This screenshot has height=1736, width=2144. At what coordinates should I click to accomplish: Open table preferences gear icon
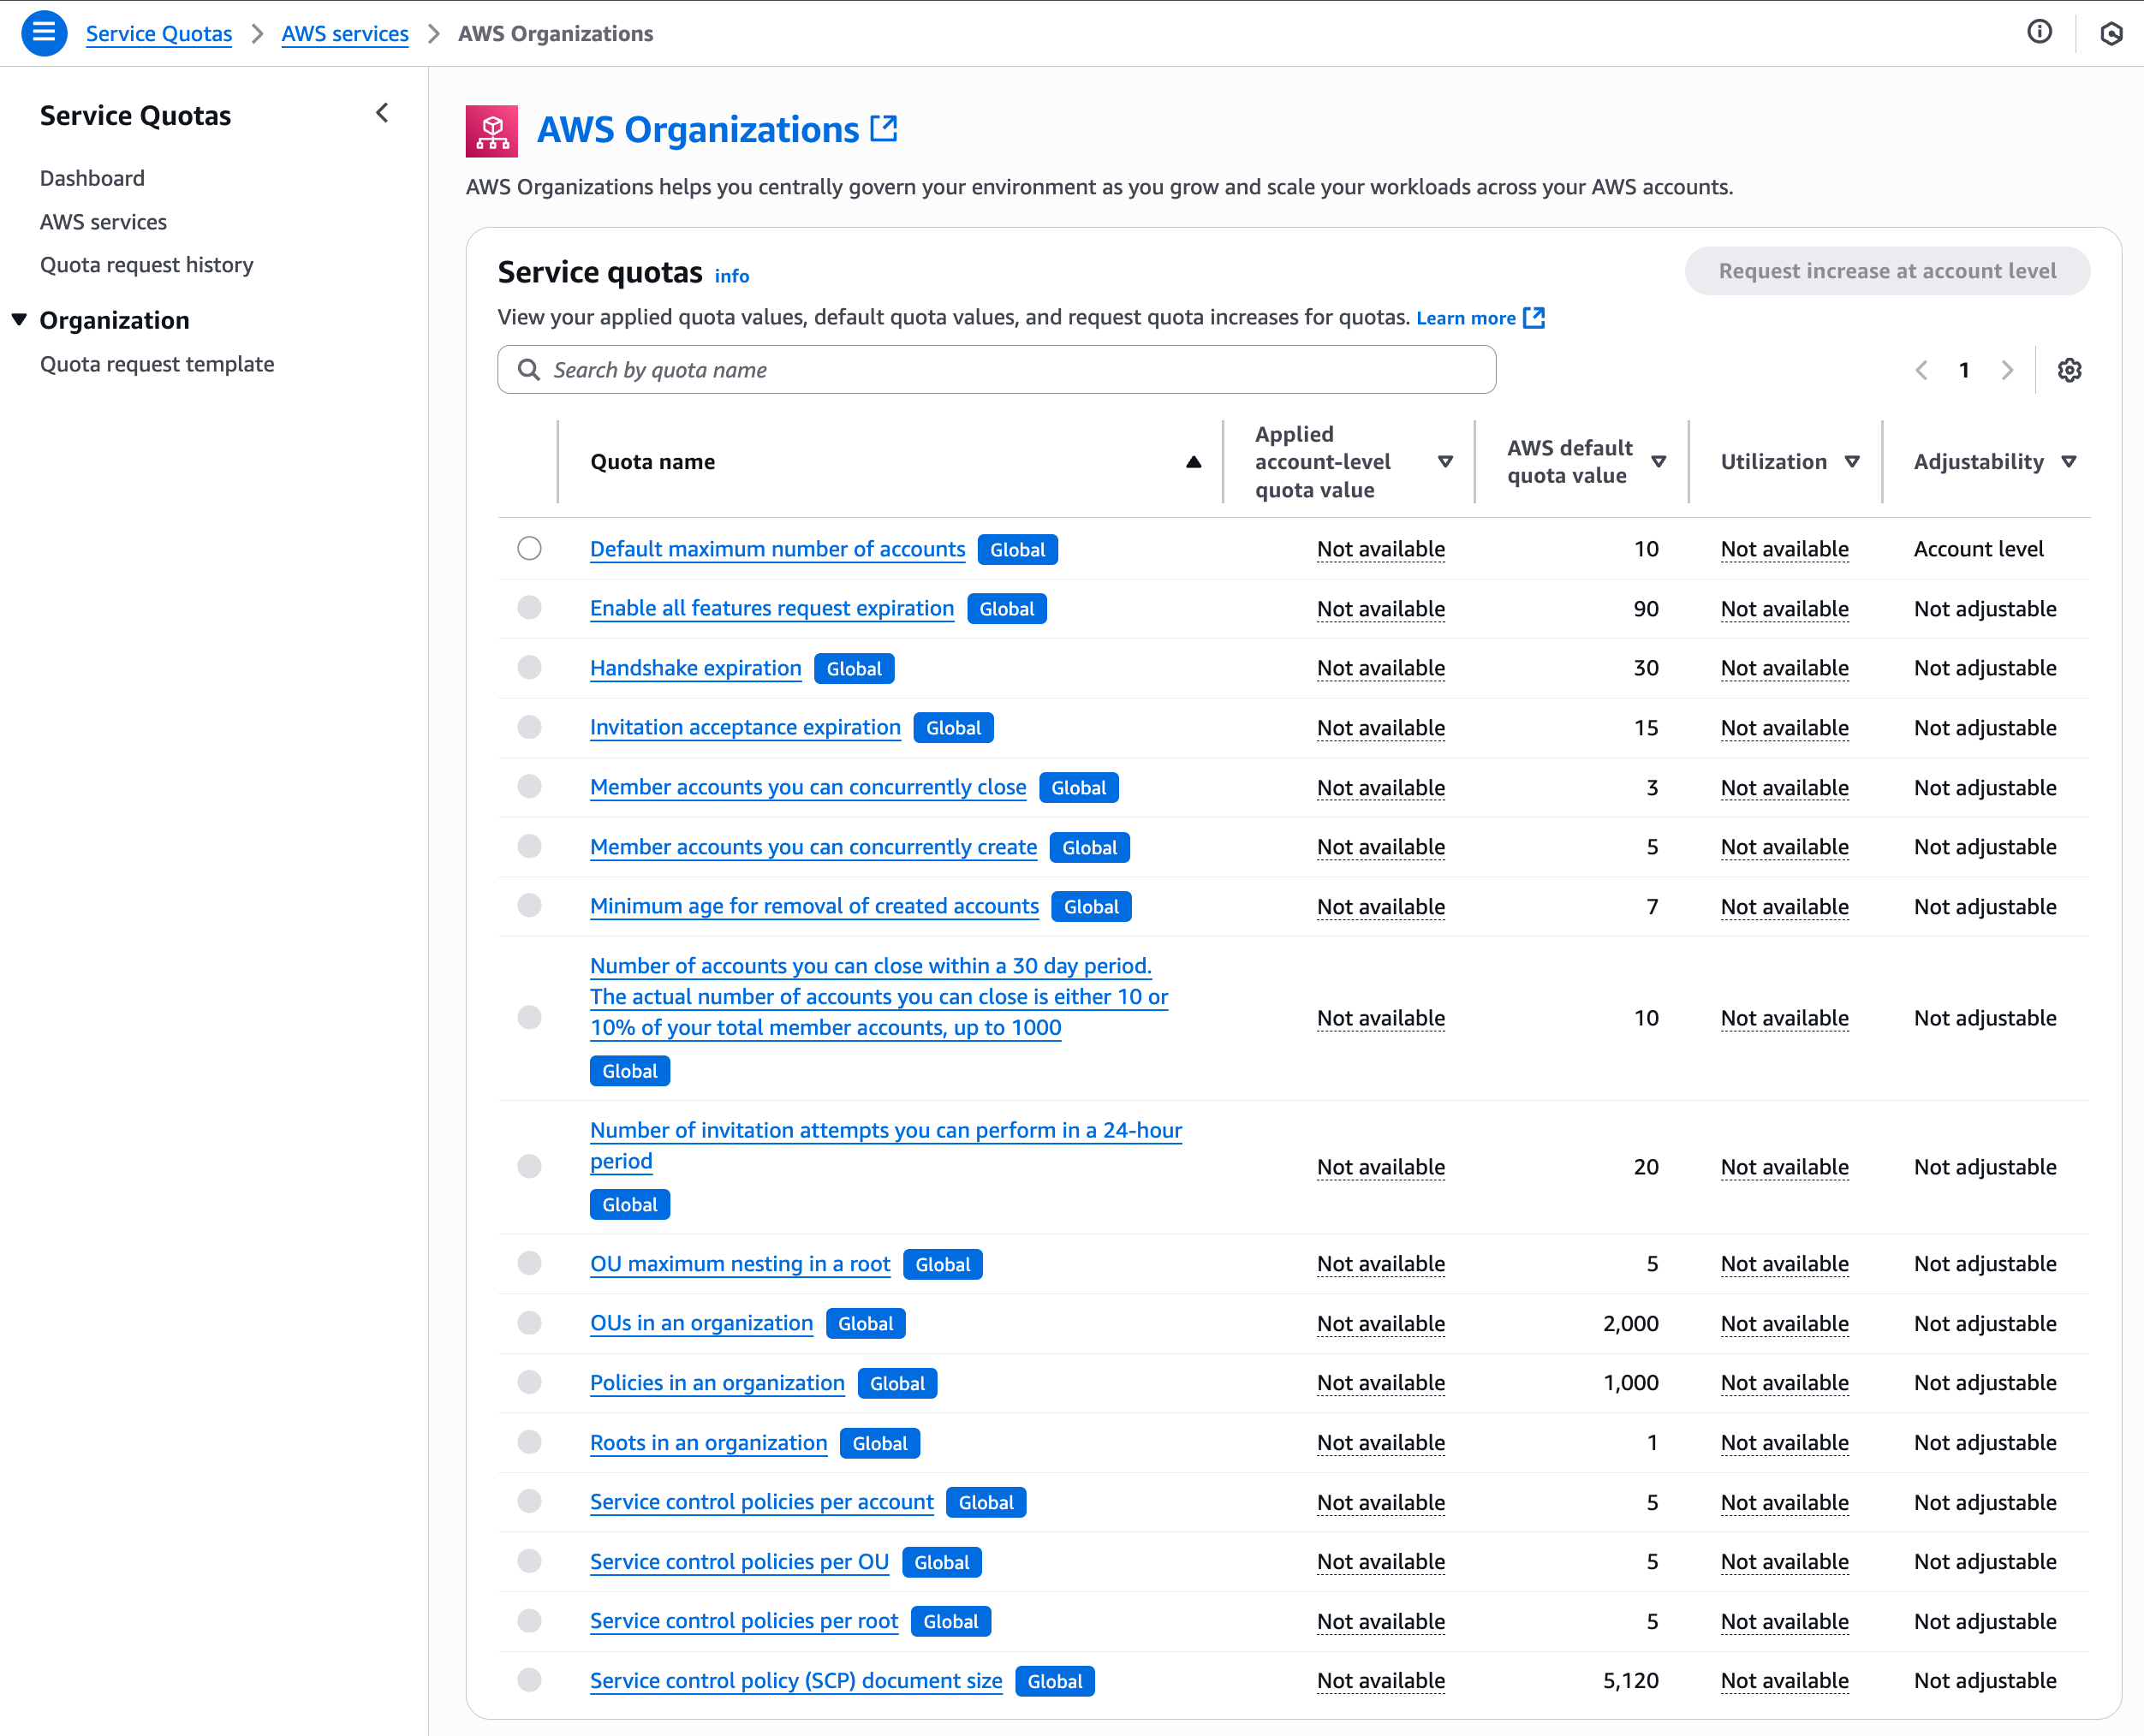point(2069,370)
